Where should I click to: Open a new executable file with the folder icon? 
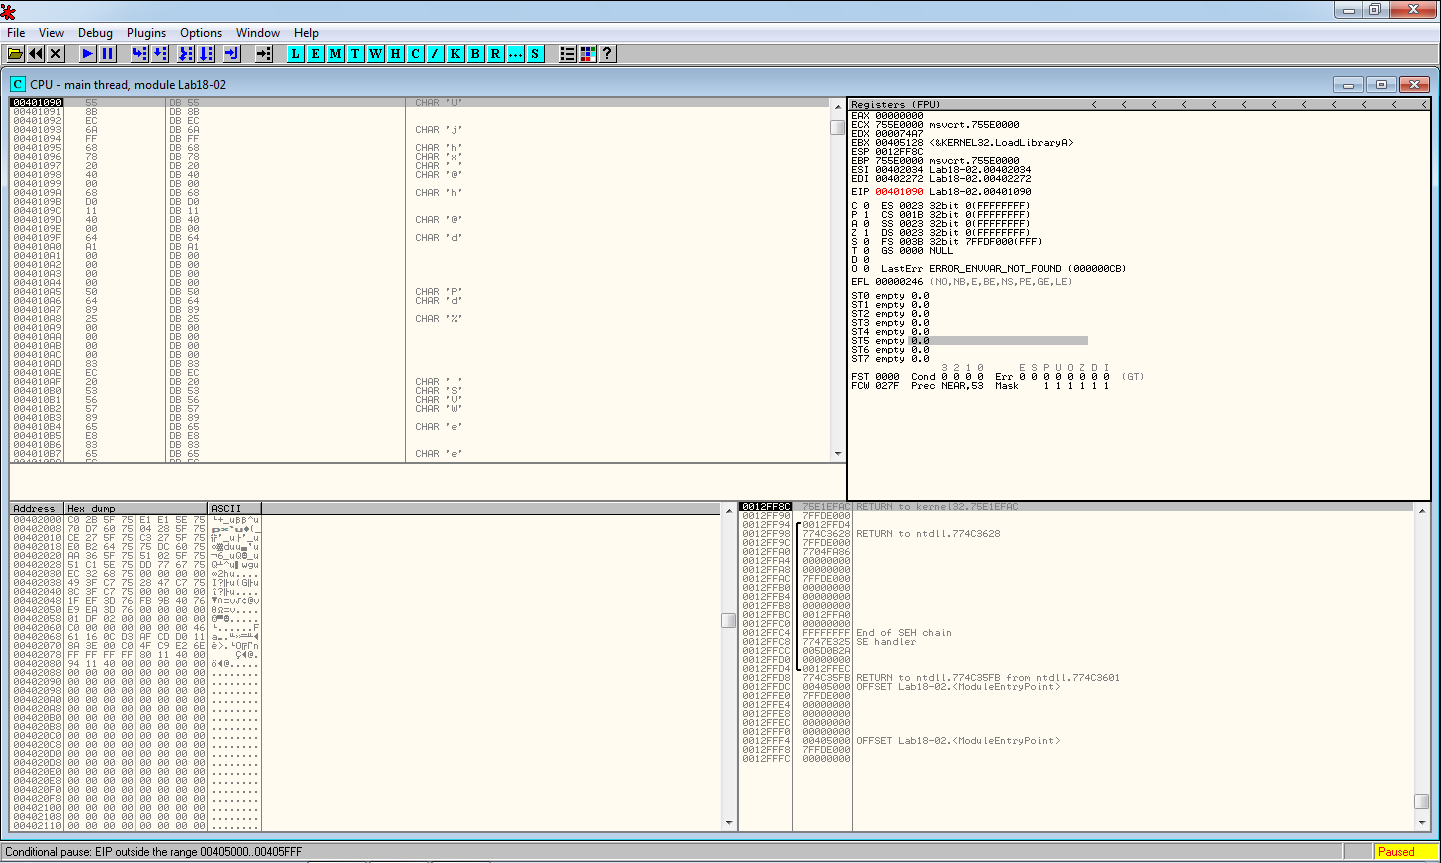click(x=16, y=54)
